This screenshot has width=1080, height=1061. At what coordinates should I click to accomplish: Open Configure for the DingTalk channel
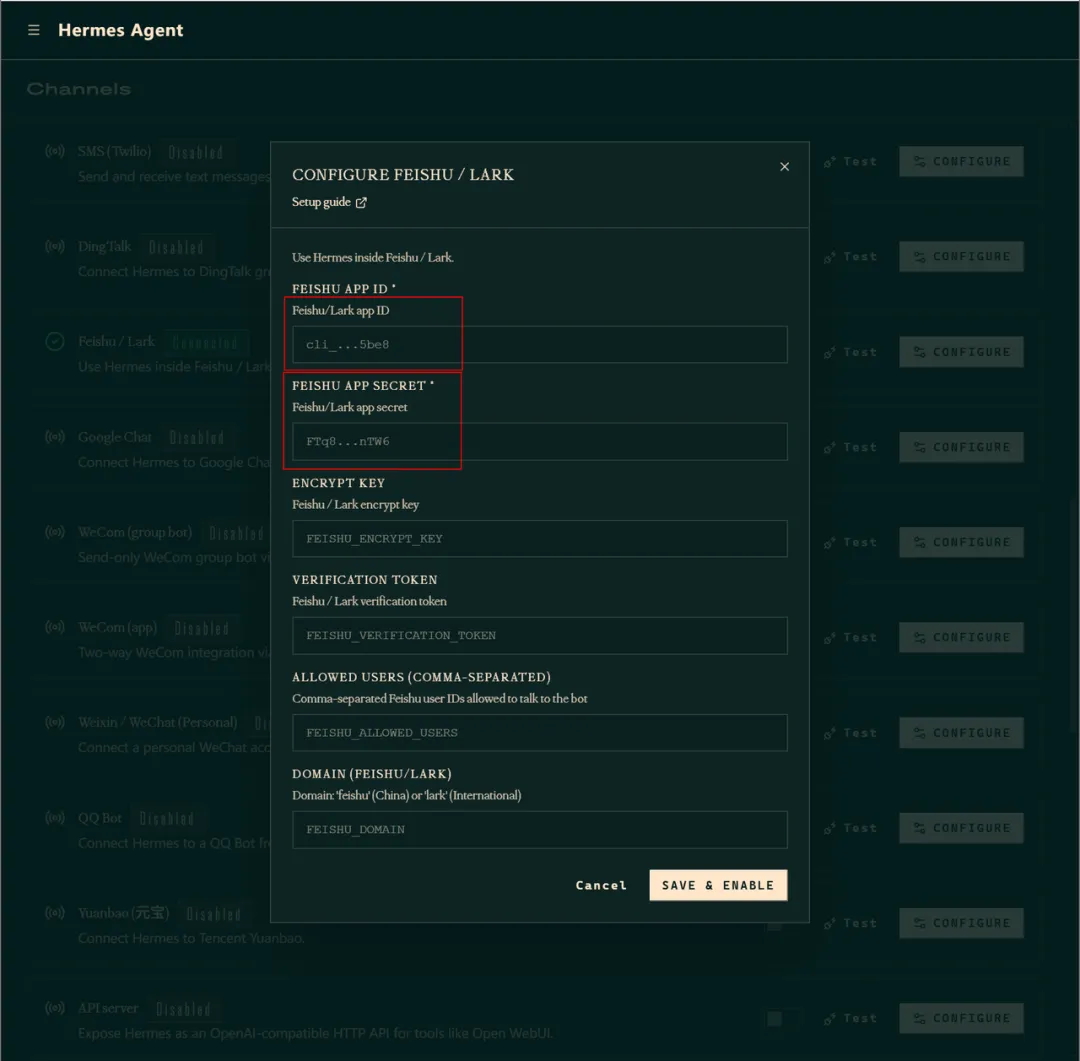[x=961, y=256]
